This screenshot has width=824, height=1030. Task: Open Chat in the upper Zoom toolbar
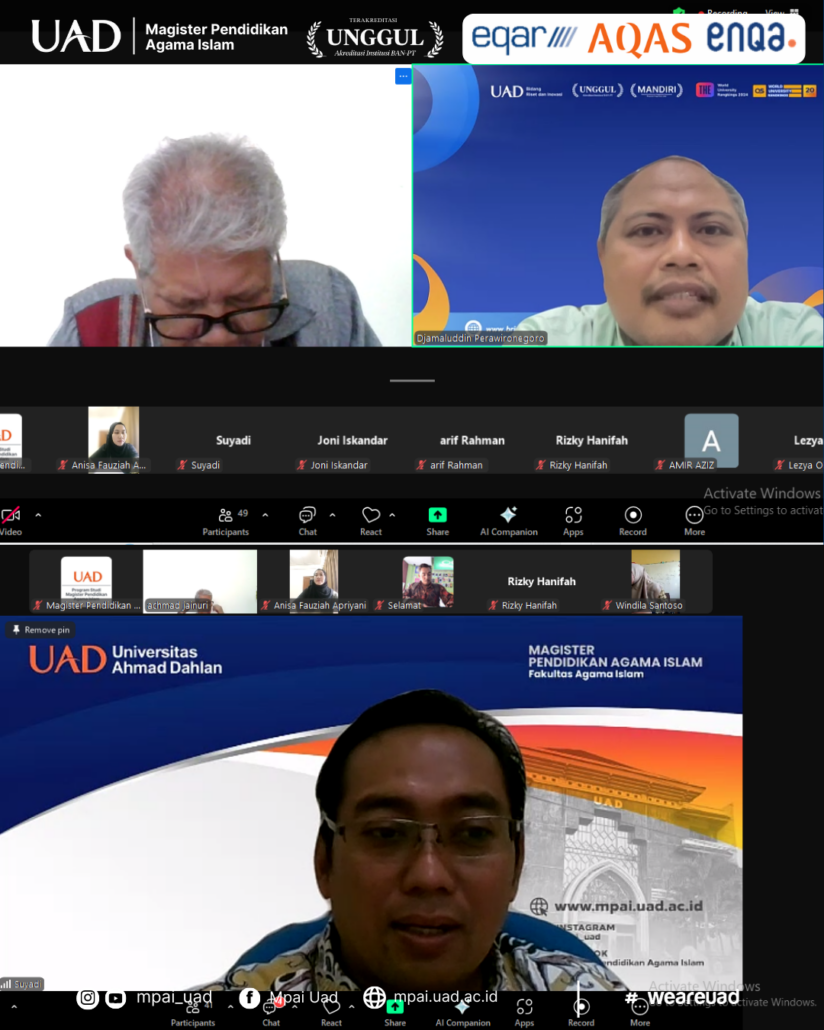pos(308,522)
